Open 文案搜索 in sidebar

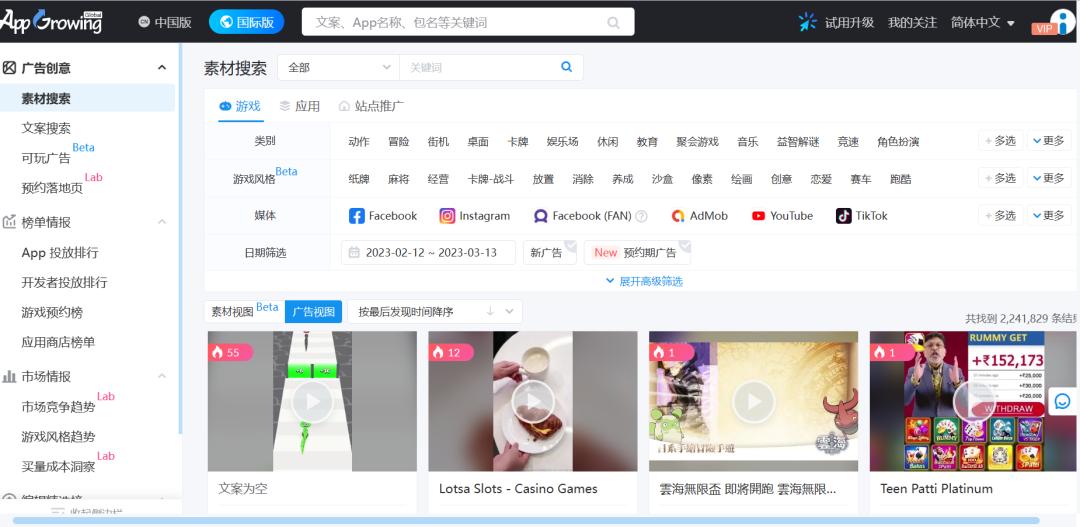(45, 128)
